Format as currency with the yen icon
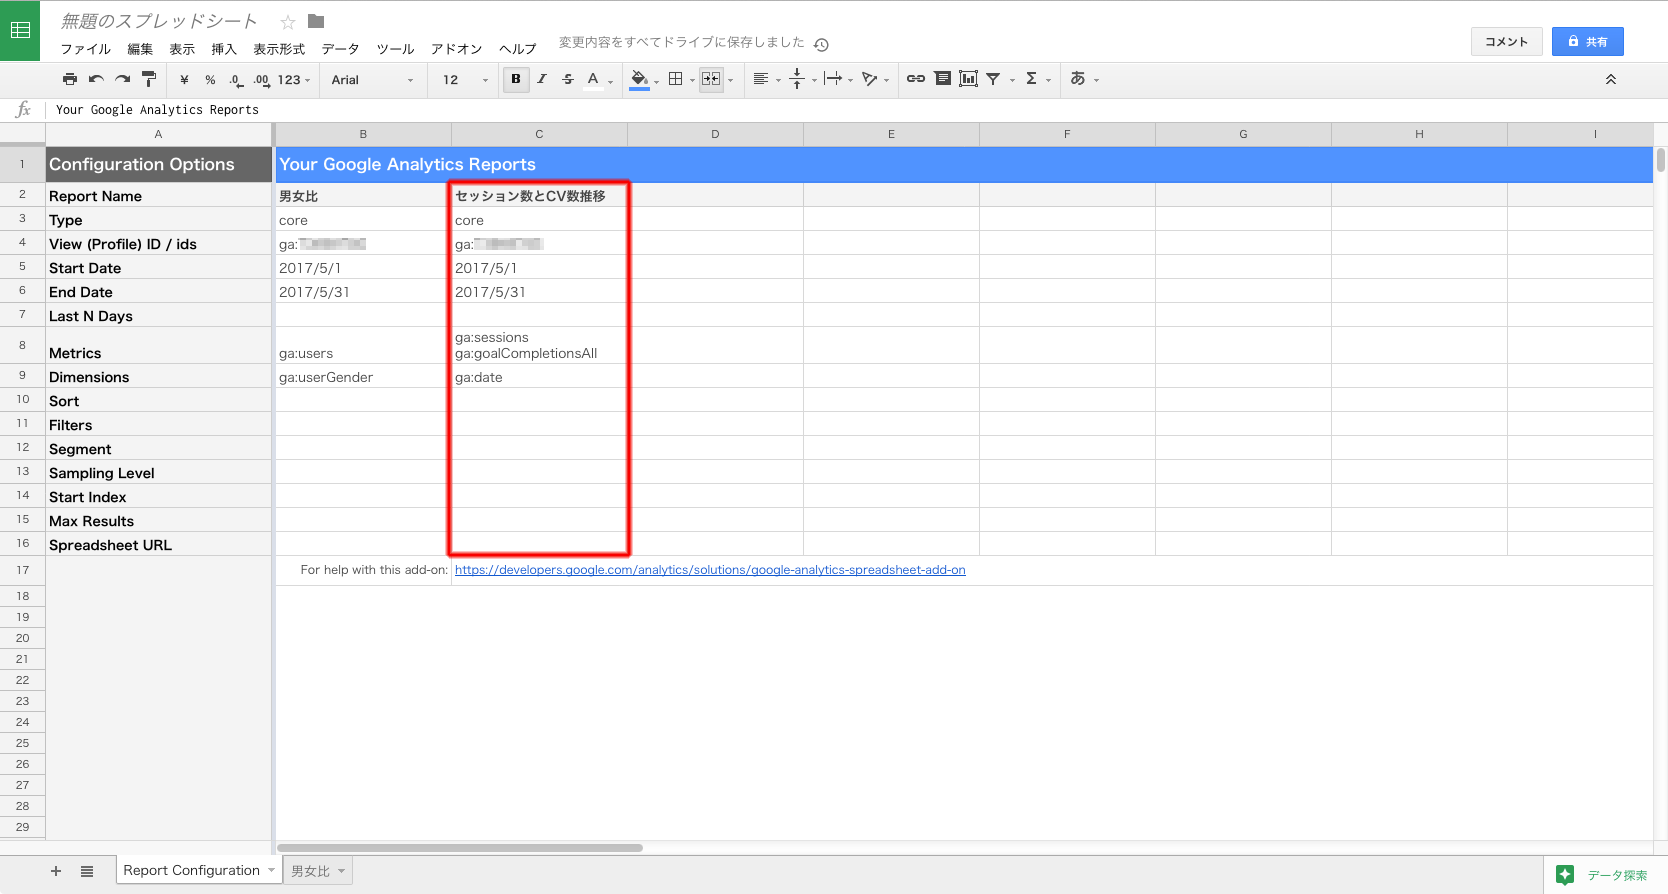 coord(184,79)
